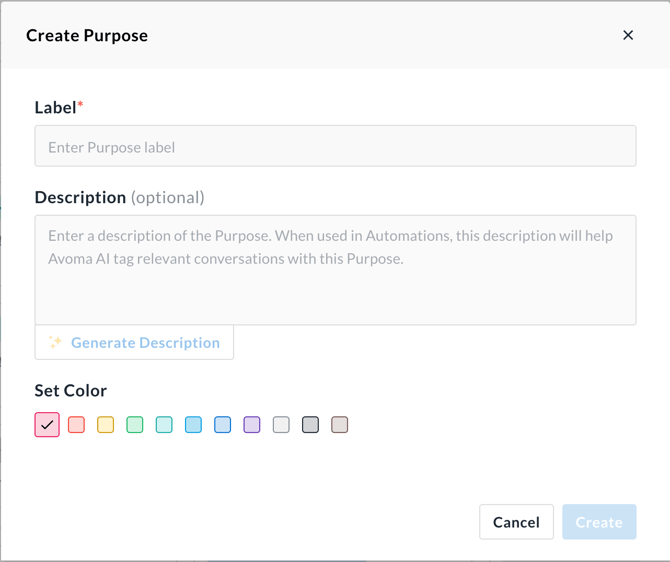Select the dark gray color swatch
This screenshot has height=562, width=670.
[x=311, y=425]
